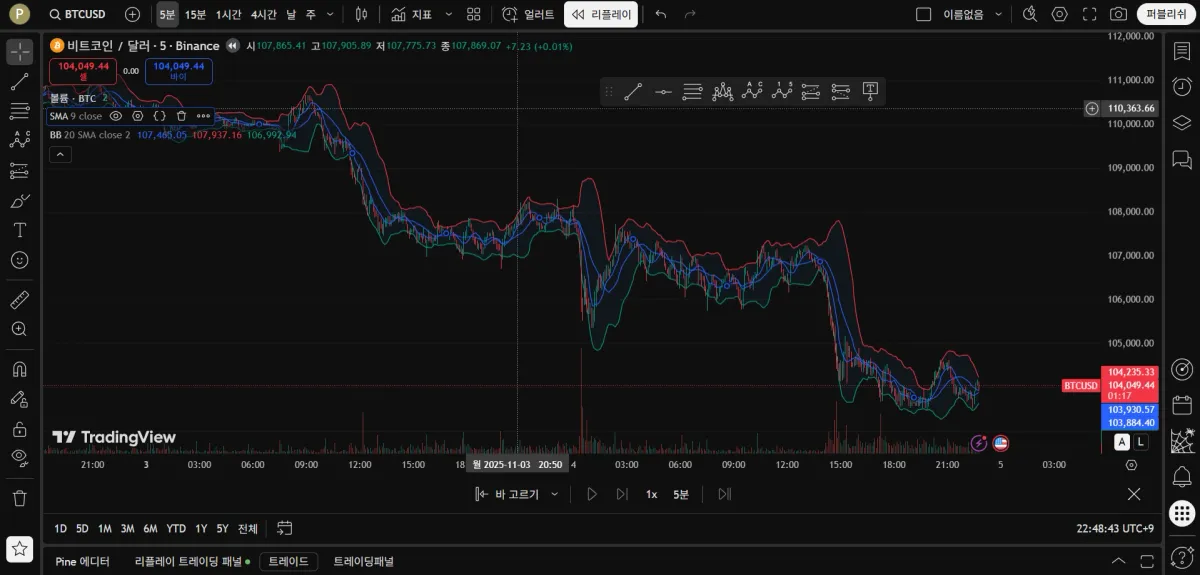Click the trash Remove objects icon

pos(19,497)
